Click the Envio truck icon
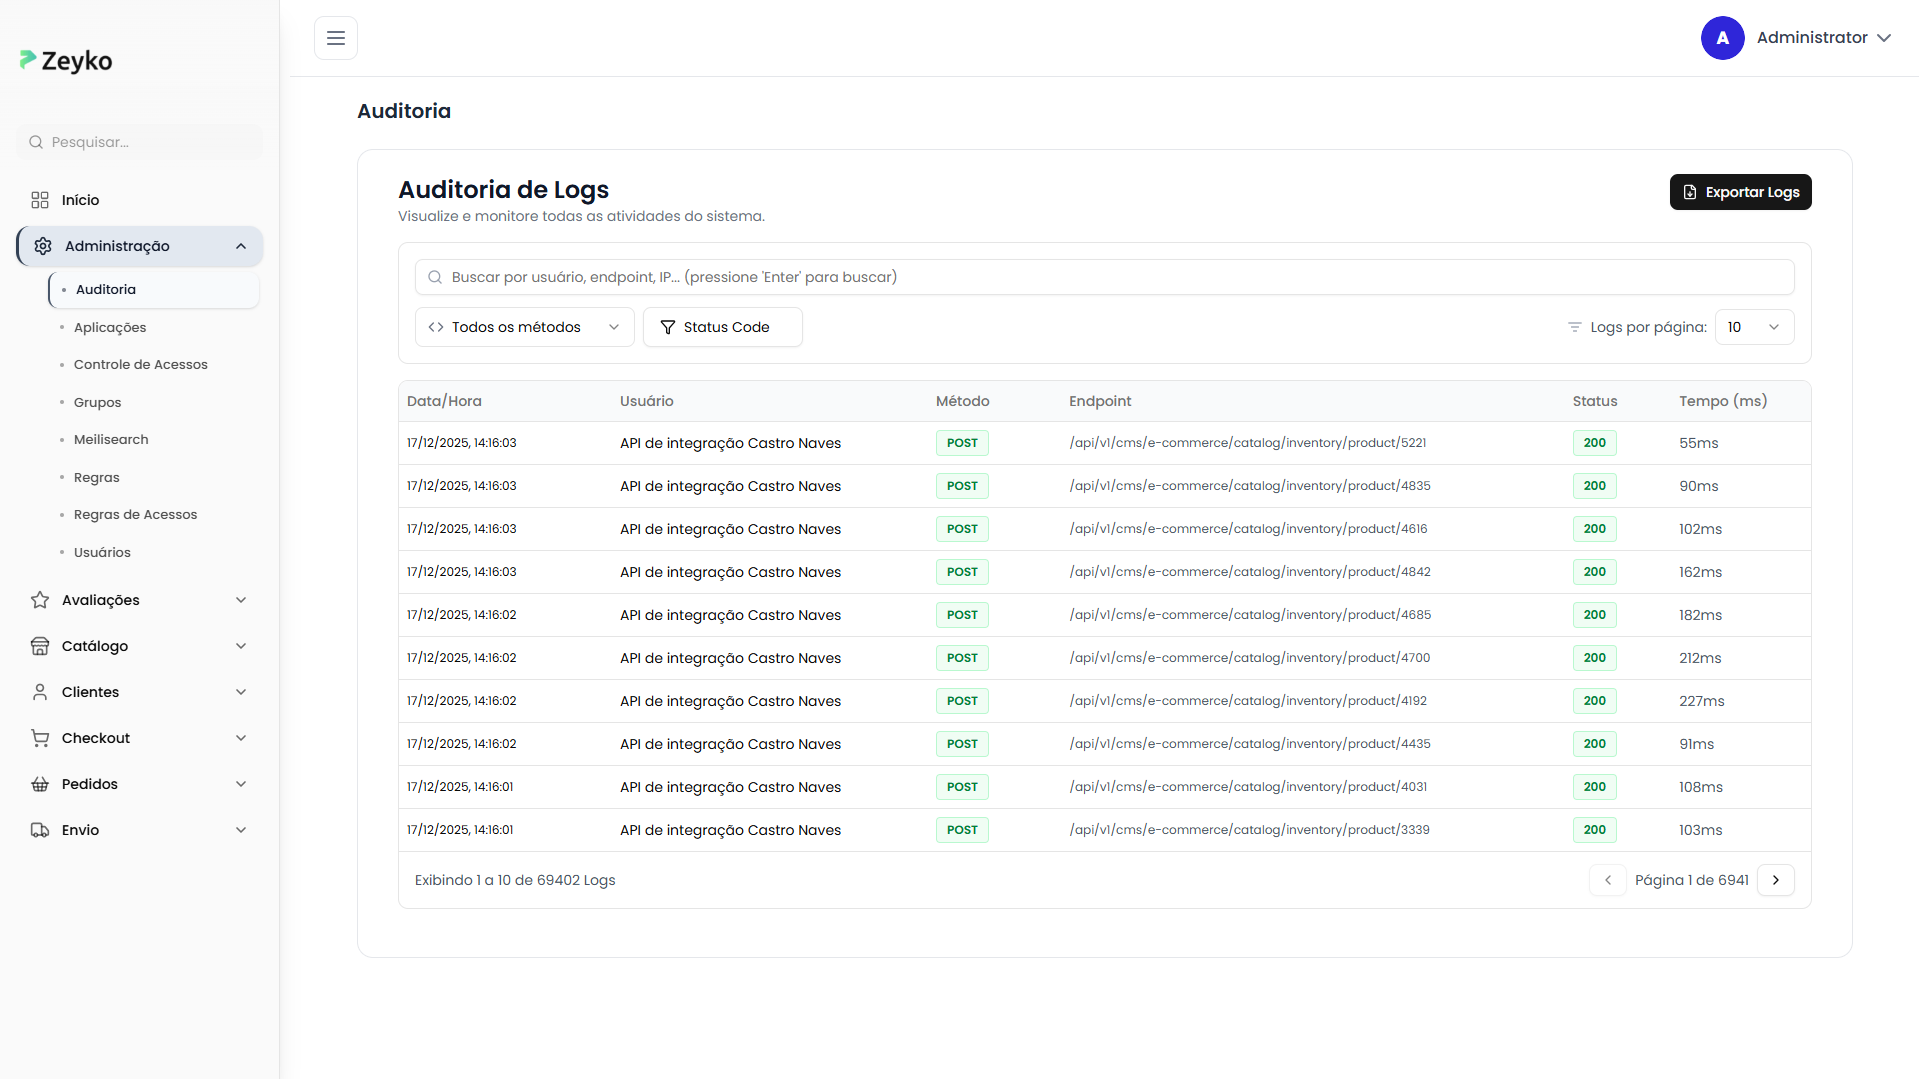Screen dimensions: 1919x1079 40,830
